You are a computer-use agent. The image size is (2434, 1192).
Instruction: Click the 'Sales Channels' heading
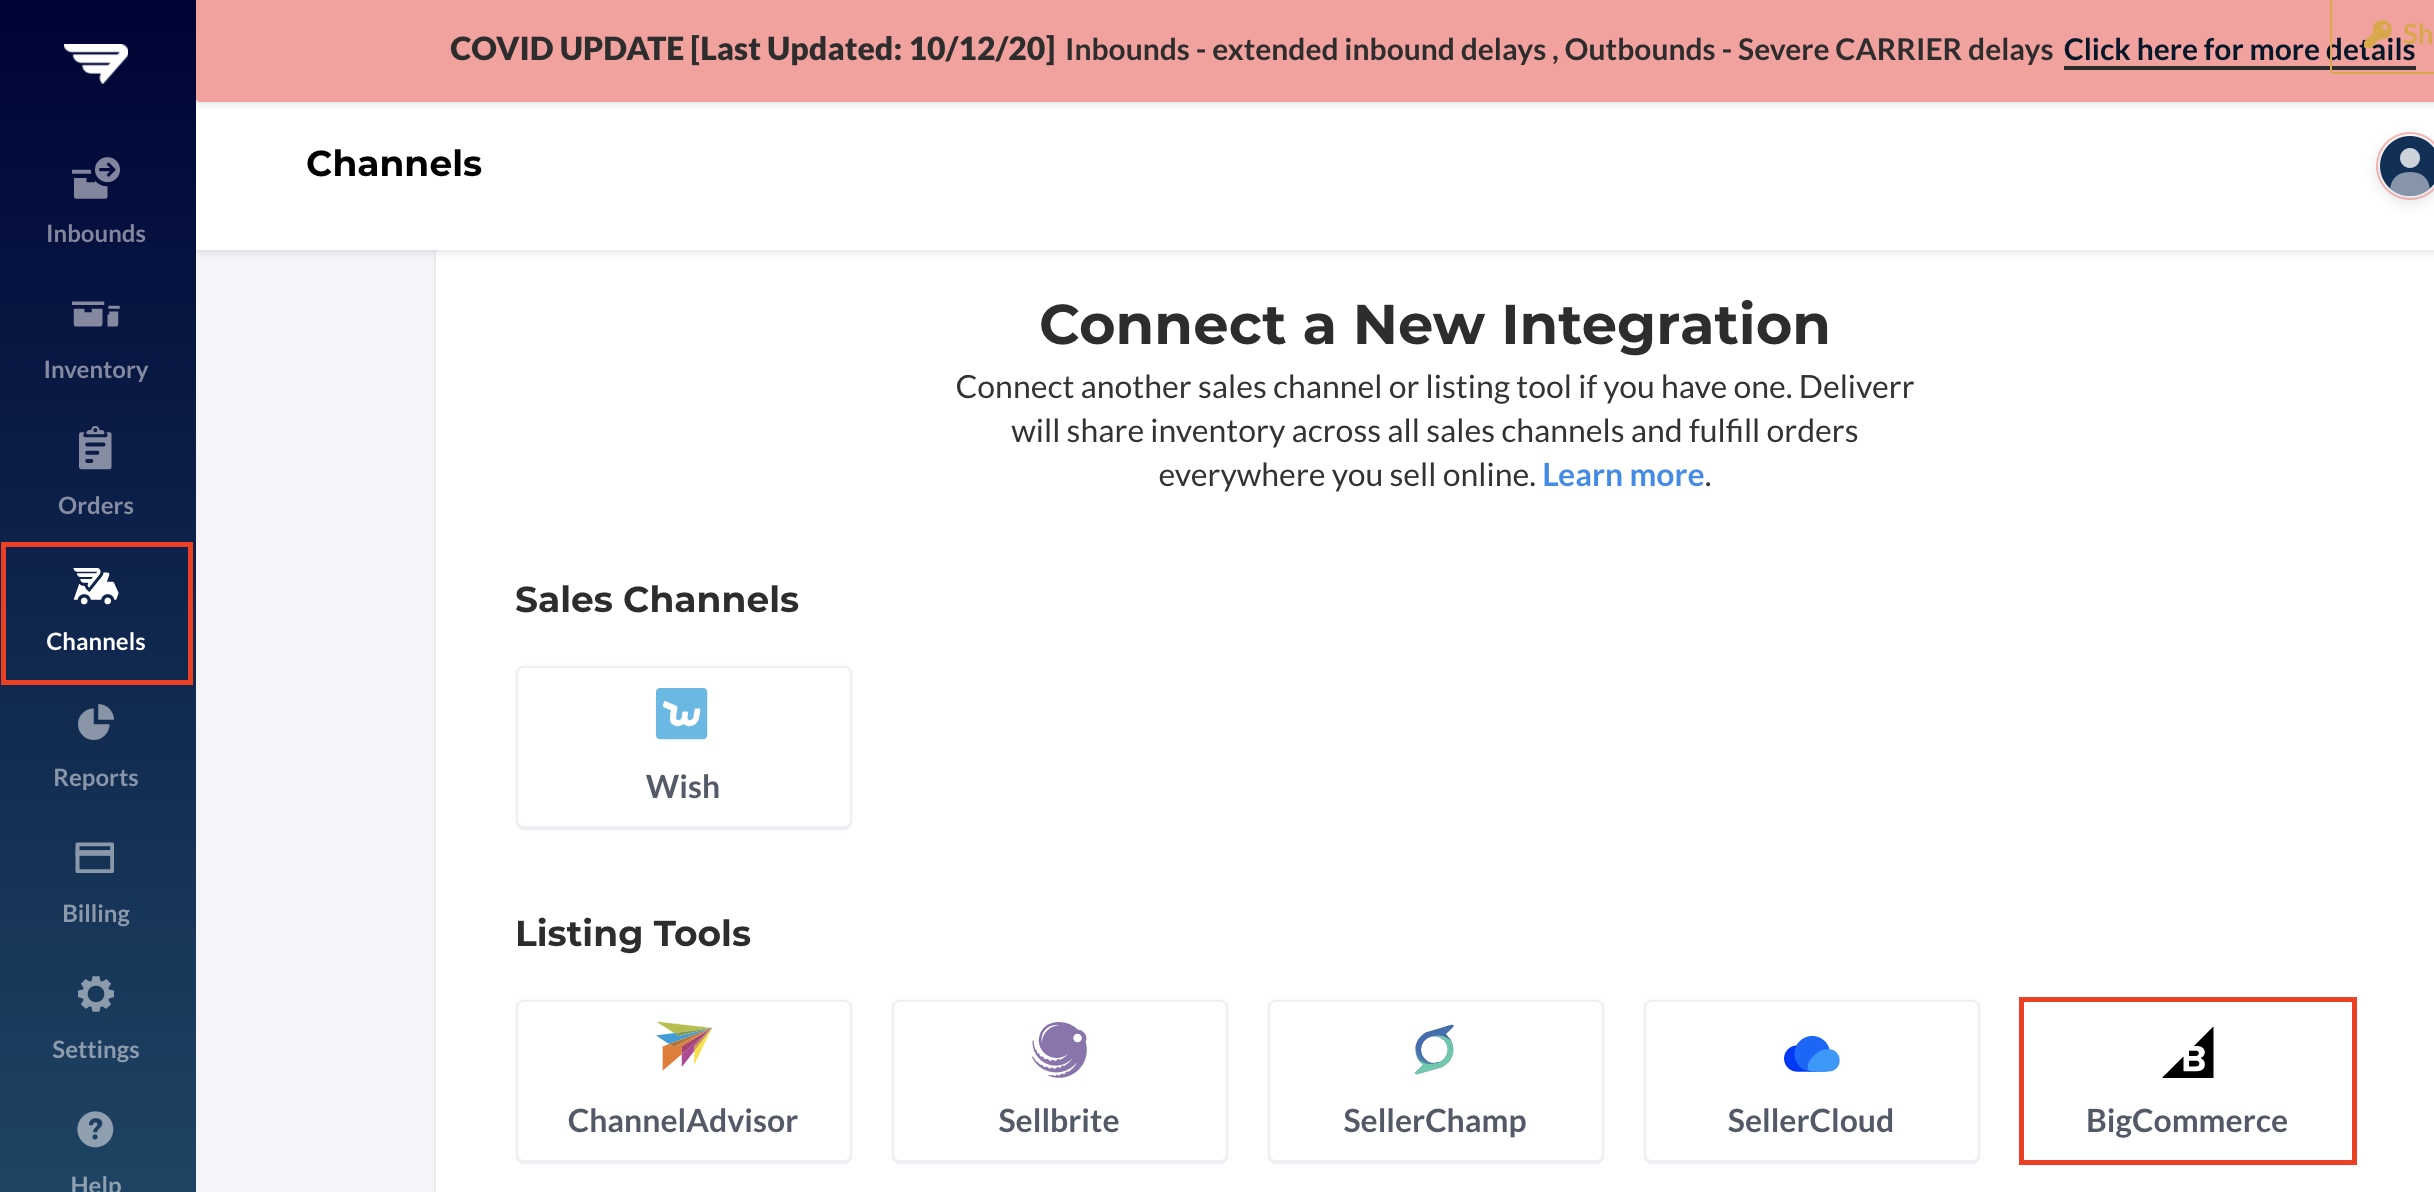click(x=657, y=599)
